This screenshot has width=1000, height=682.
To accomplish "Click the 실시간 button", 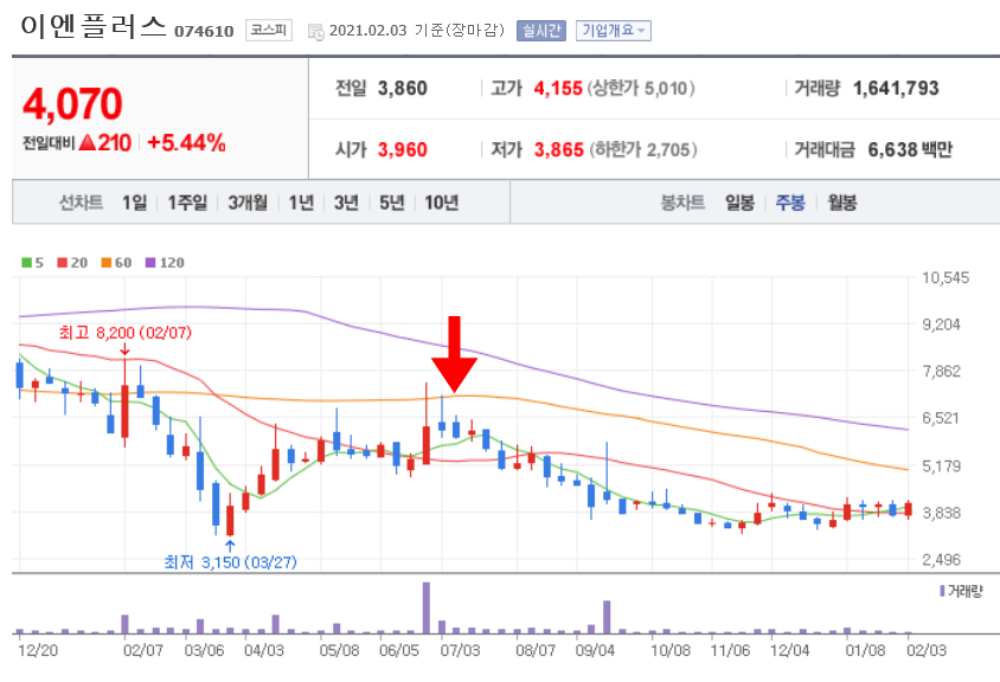I will click(x=541, y=31).
